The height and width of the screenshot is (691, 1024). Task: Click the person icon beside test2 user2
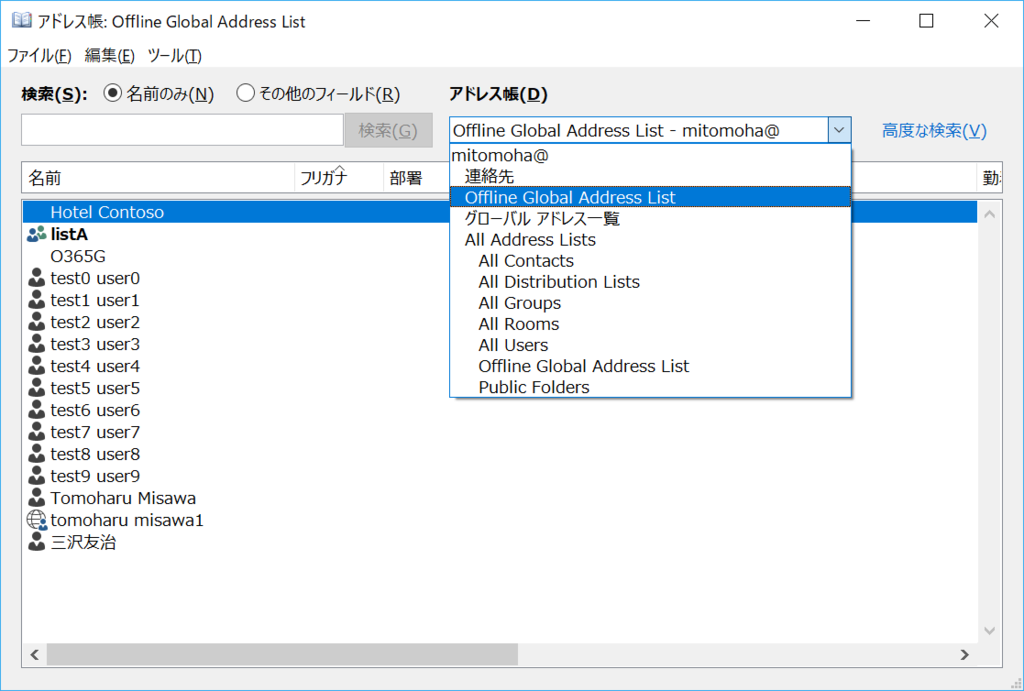point(37,322)
